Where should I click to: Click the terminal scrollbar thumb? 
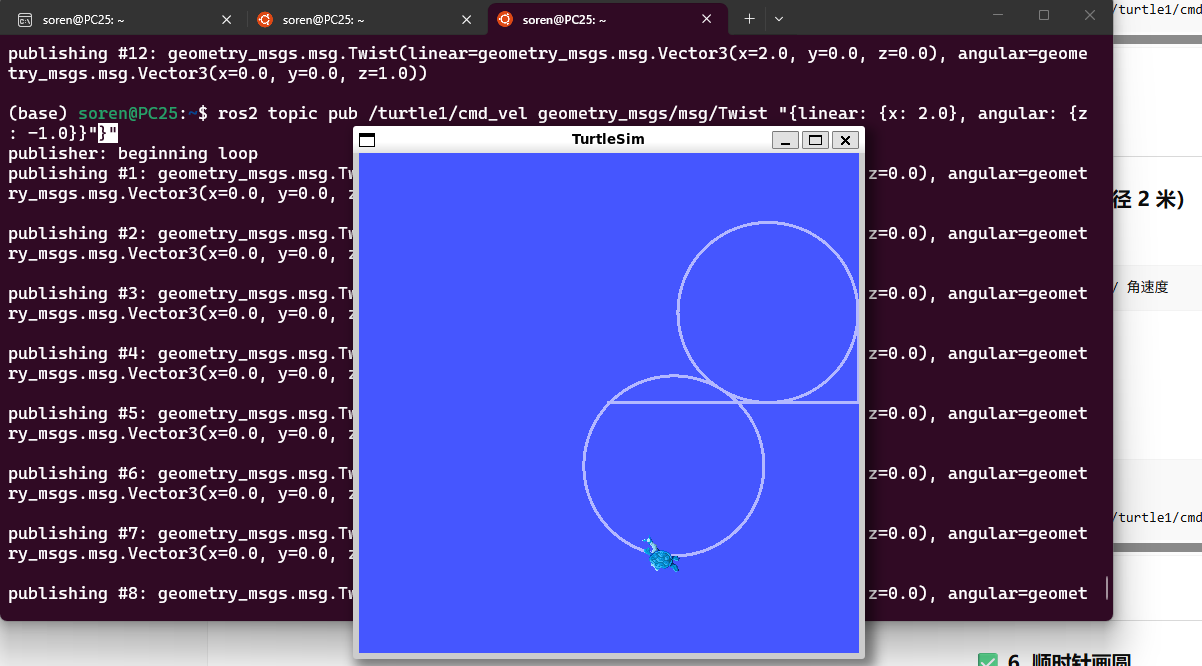point(1107,587)
